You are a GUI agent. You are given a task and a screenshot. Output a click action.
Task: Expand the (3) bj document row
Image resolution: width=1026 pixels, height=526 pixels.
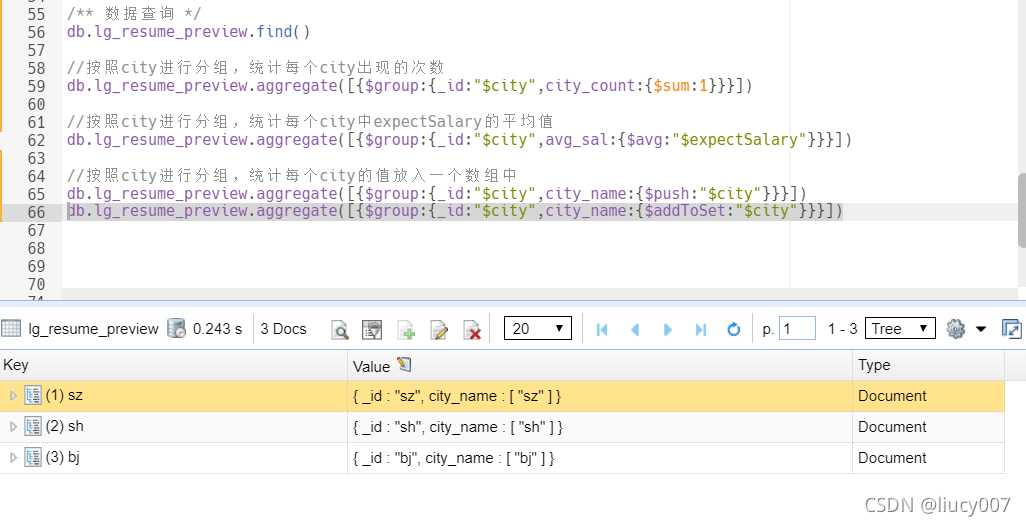13,457
